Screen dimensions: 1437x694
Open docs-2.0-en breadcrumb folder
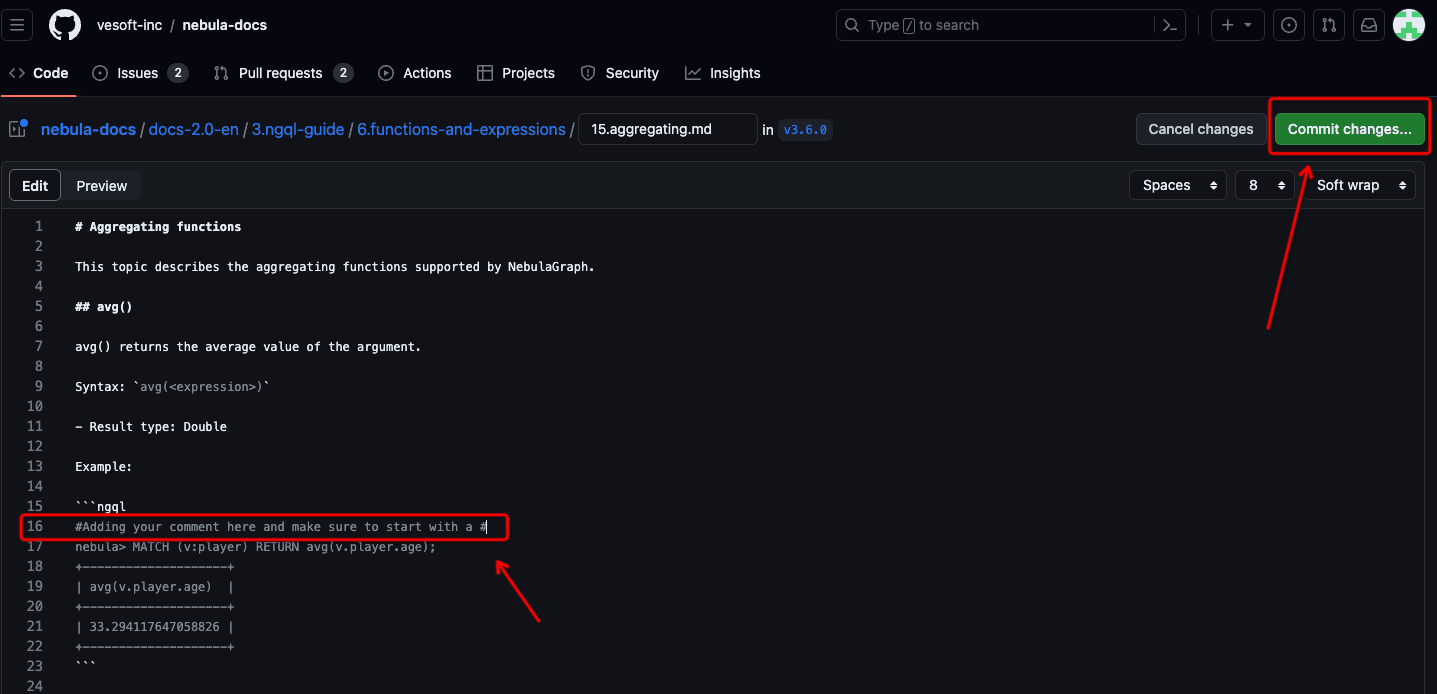click(193, 129)
